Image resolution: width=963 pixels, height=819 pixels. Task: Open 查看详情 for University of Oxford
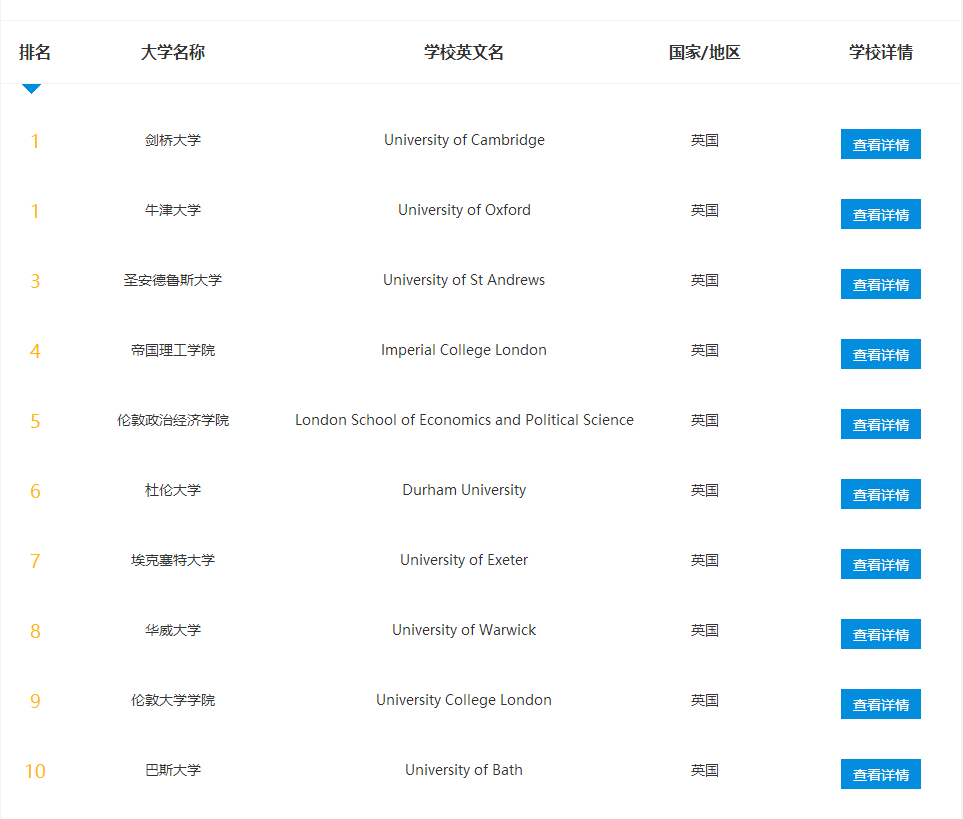(x=881, y=214)
